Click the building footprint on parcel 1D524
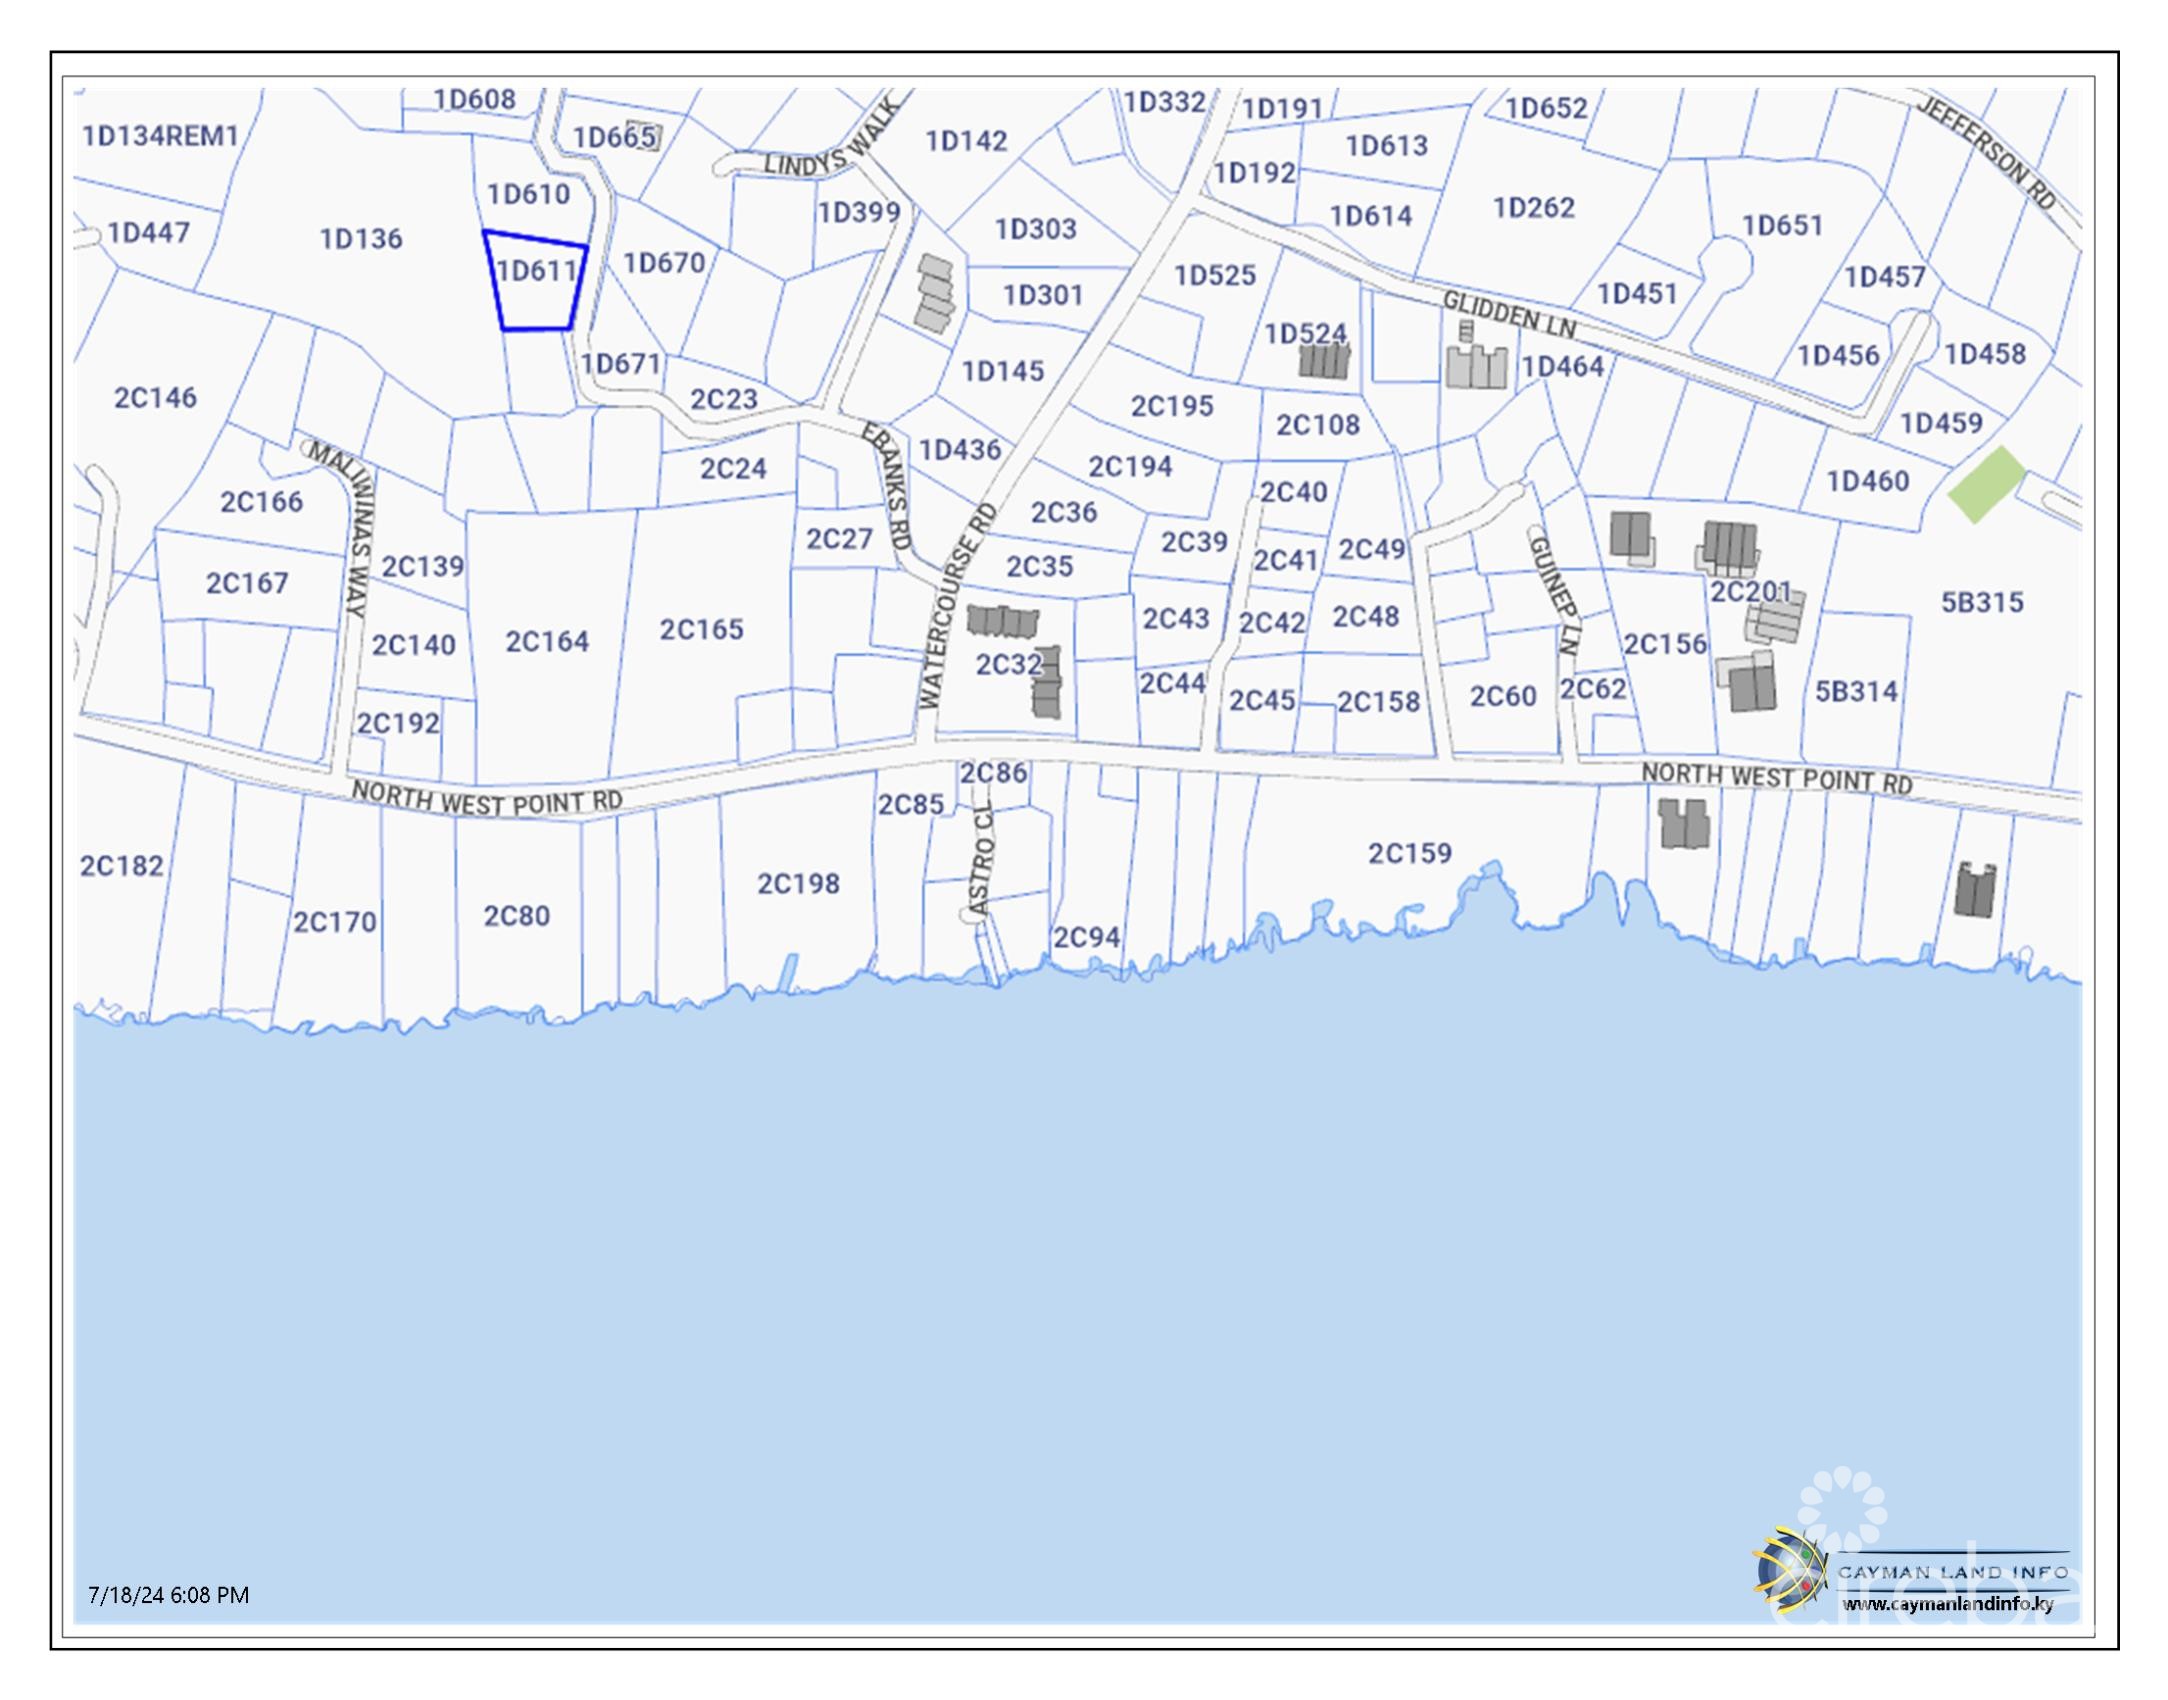This screenshot has width=2168, height=1700. (x=1324, y=361)
